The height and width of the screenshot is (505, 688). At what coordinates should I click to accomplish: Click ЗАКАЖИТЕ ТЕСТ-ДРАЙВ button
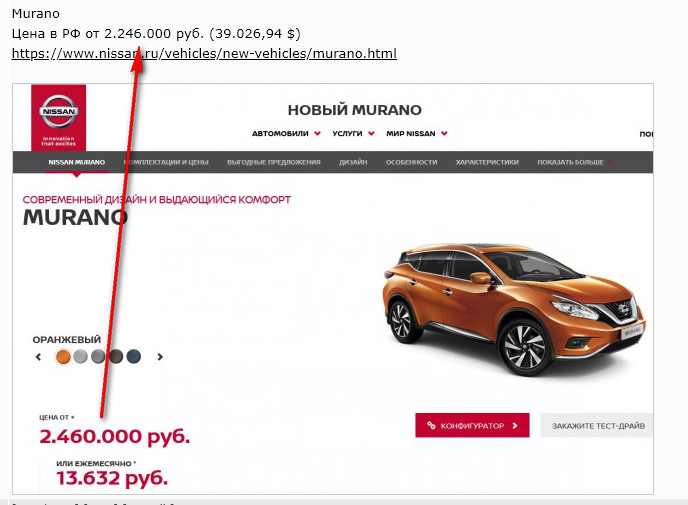[597, 425]
